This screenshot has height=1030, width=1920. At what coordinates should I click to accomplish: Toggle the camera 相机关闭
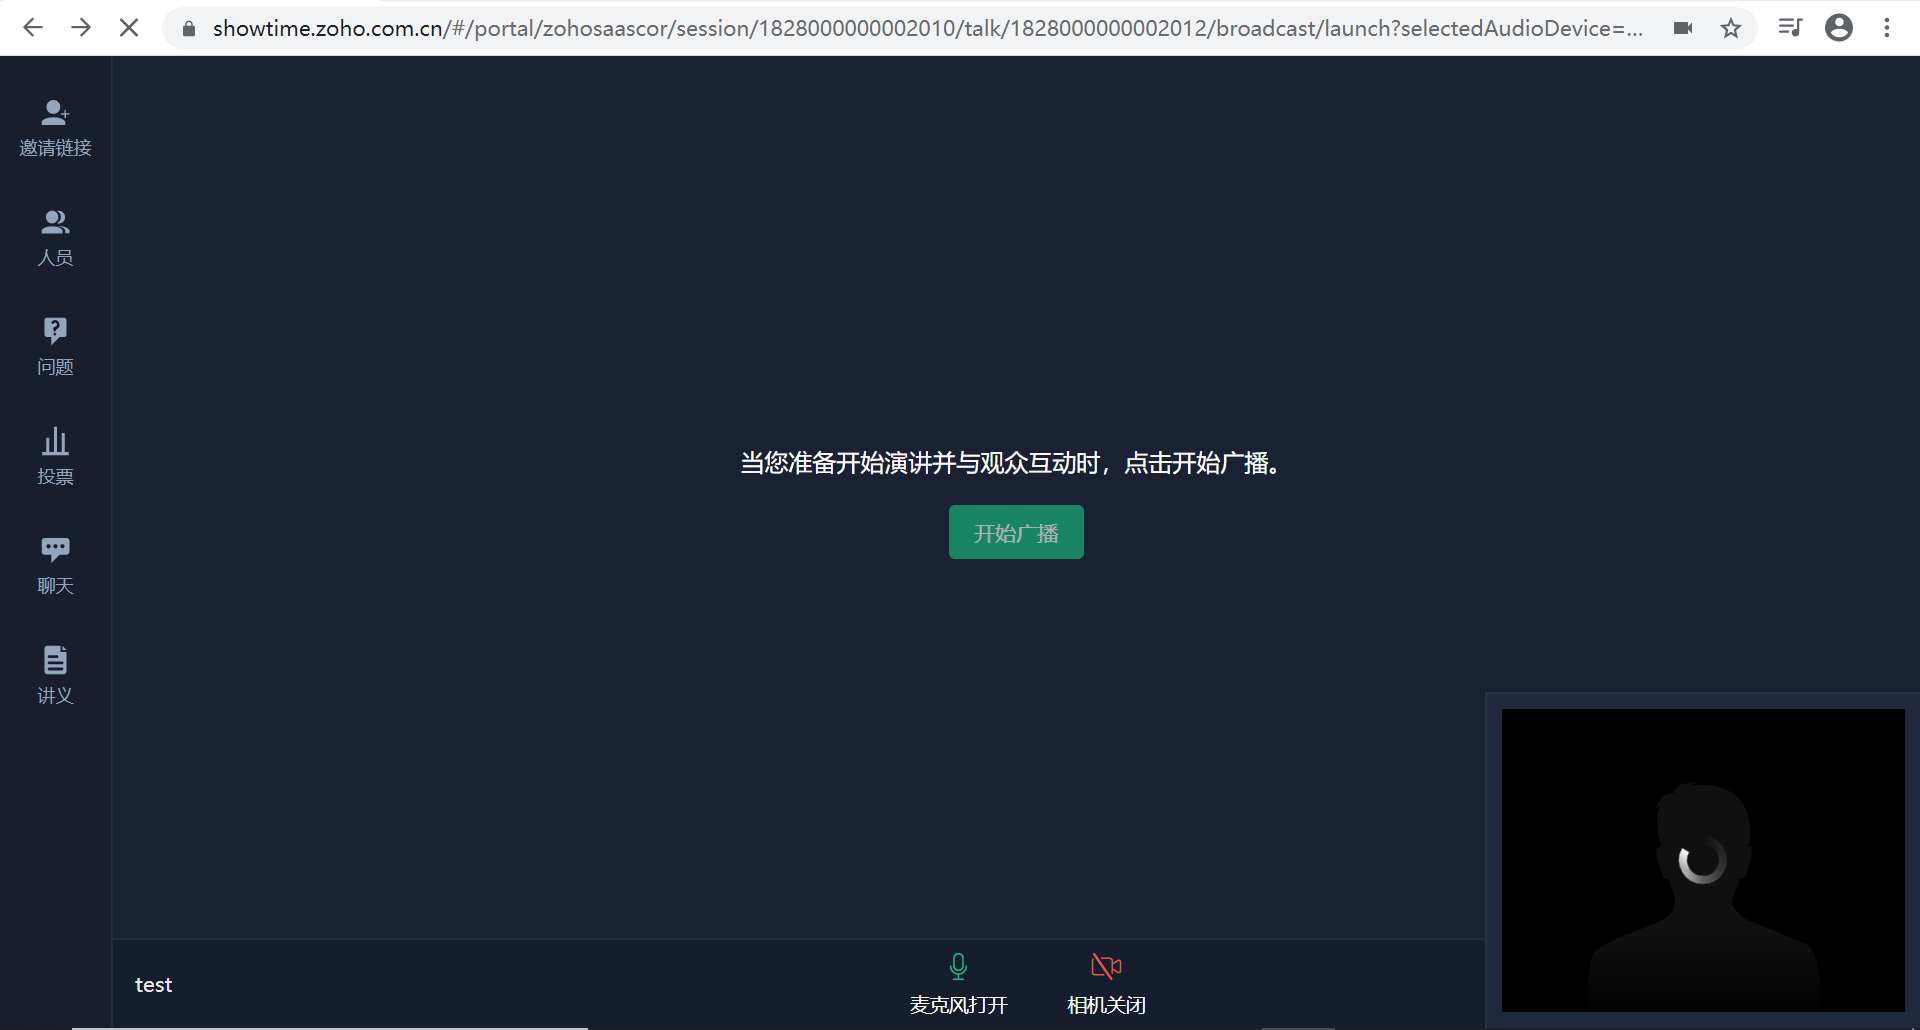1106,984
